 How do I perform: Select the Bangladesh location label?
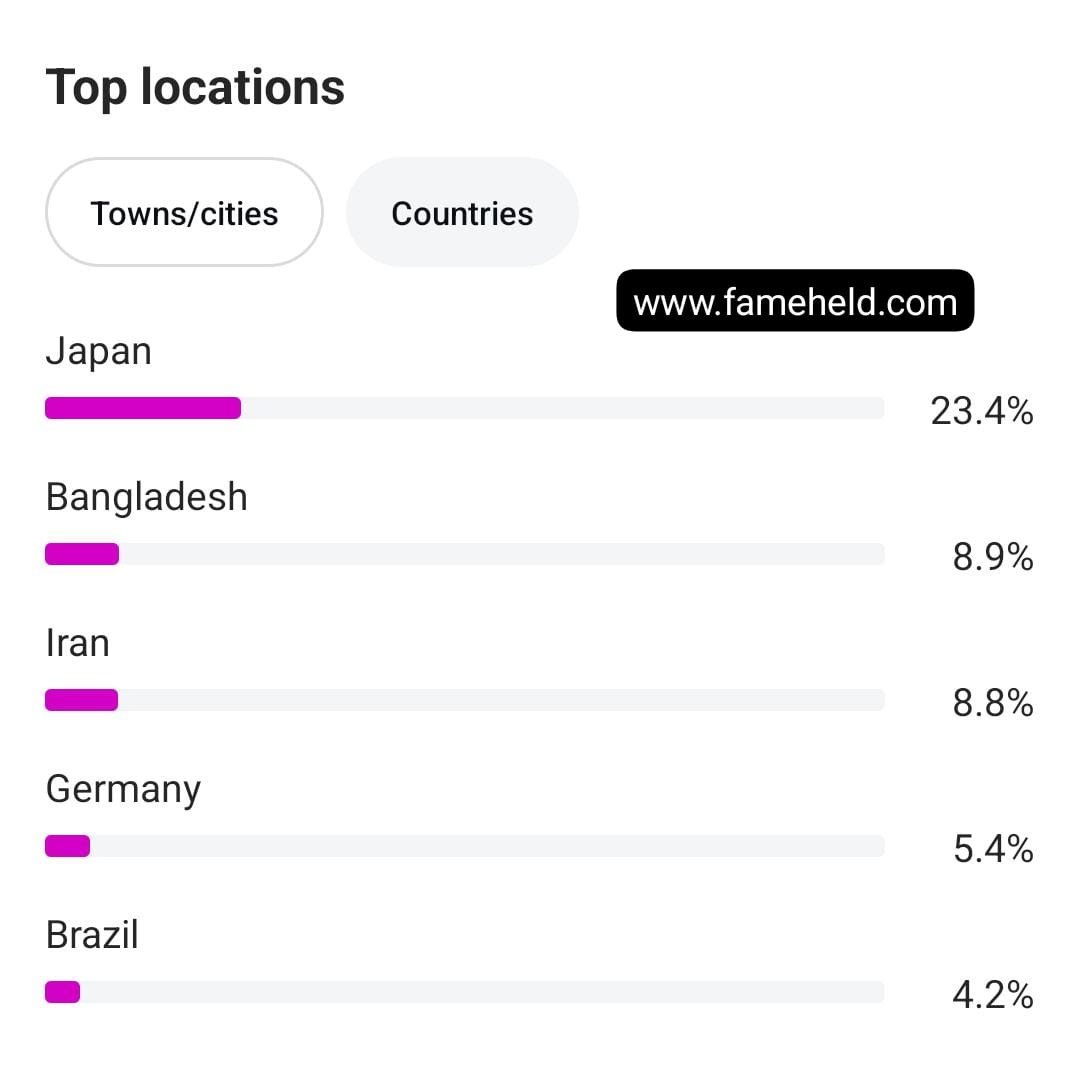tap(146, 497)
